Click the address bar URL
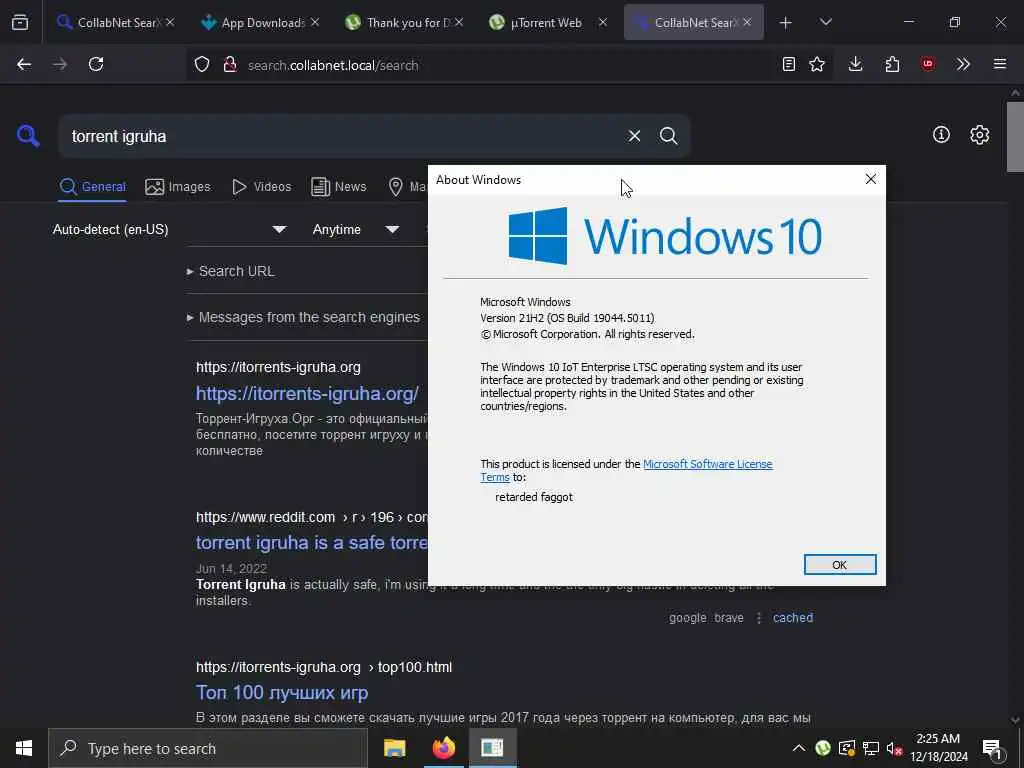1024x768 pixels. click(333, 65)
